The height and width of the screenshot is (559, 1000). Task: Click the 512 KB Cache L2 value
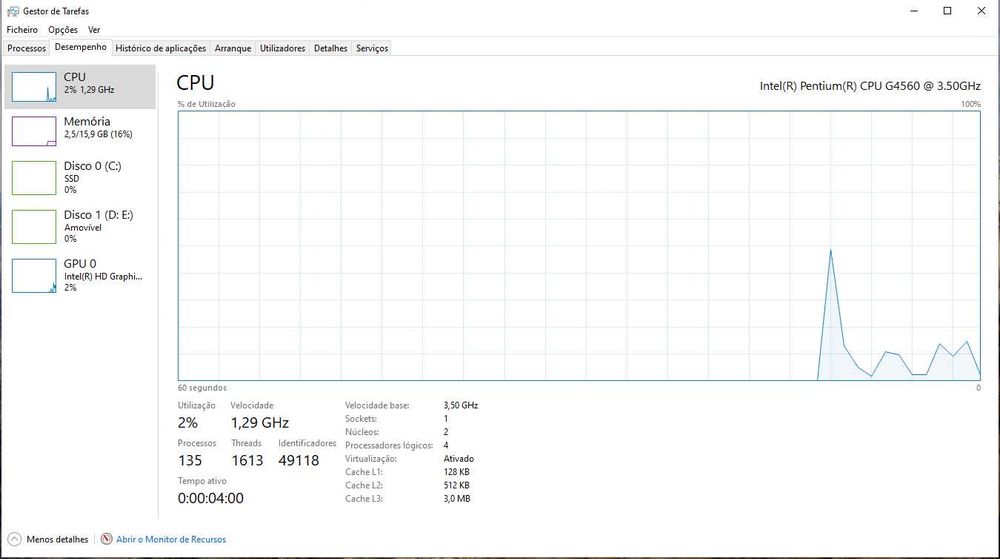pyautogui.click(x=457, y=486)
